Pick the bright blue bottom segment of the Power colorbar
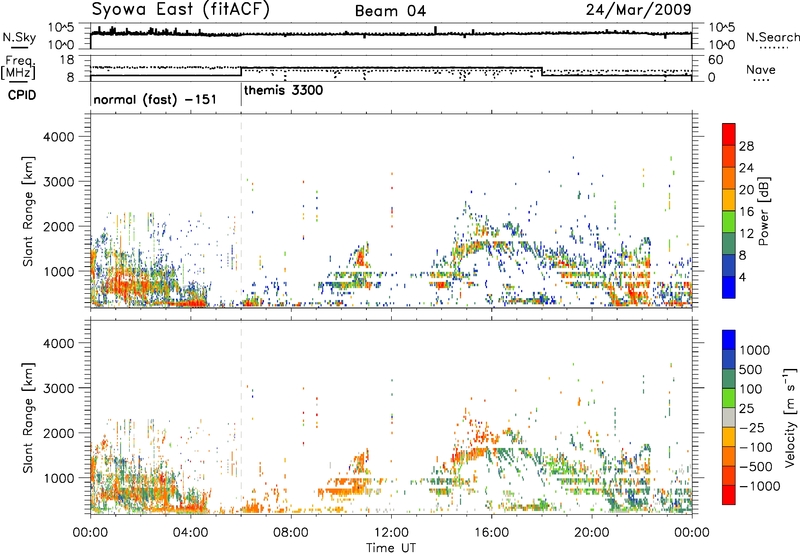 point(729,287)
